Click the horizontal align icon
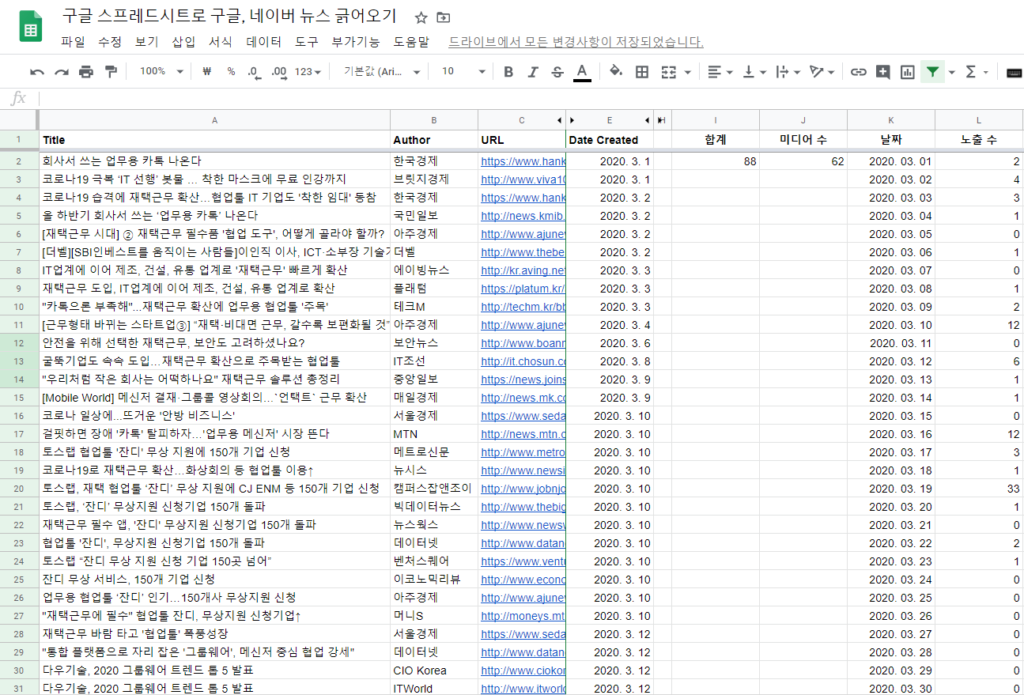 coord(714,72)
